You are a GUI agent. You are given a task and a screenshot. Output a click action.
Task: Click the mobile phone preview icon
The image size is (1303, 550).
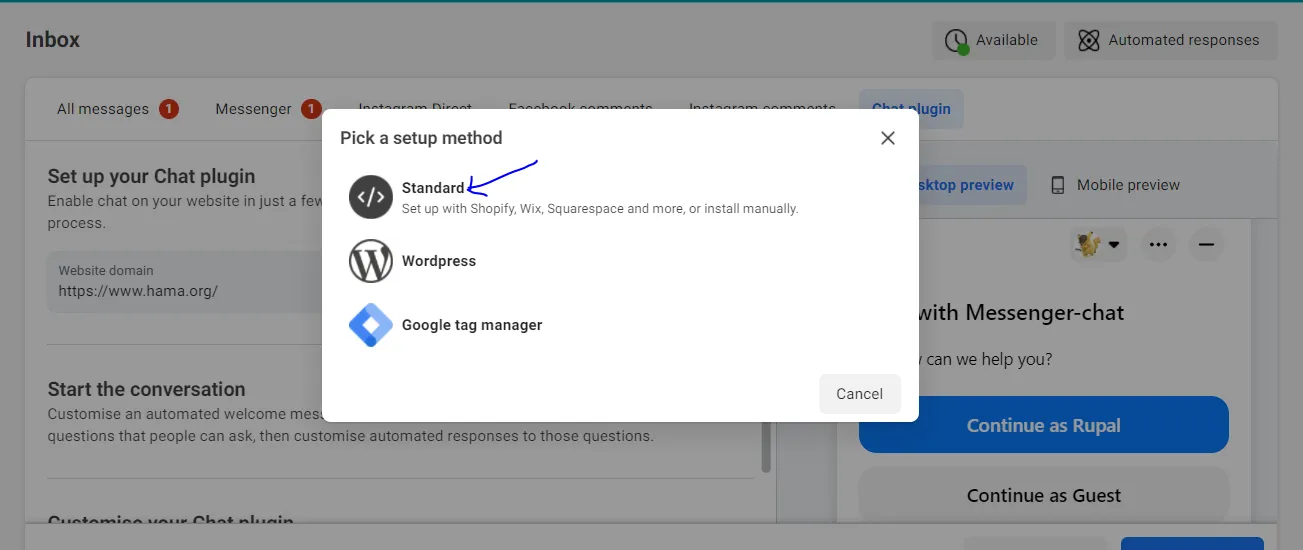point(1057,185)
